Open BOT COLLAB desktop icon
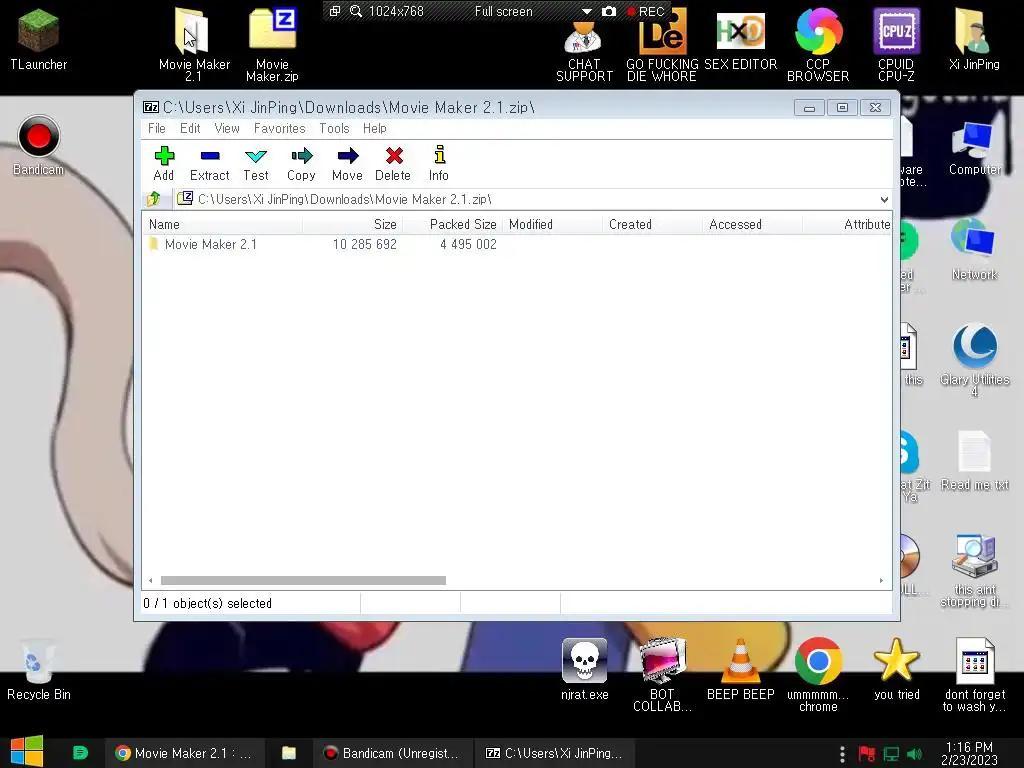 662,674
